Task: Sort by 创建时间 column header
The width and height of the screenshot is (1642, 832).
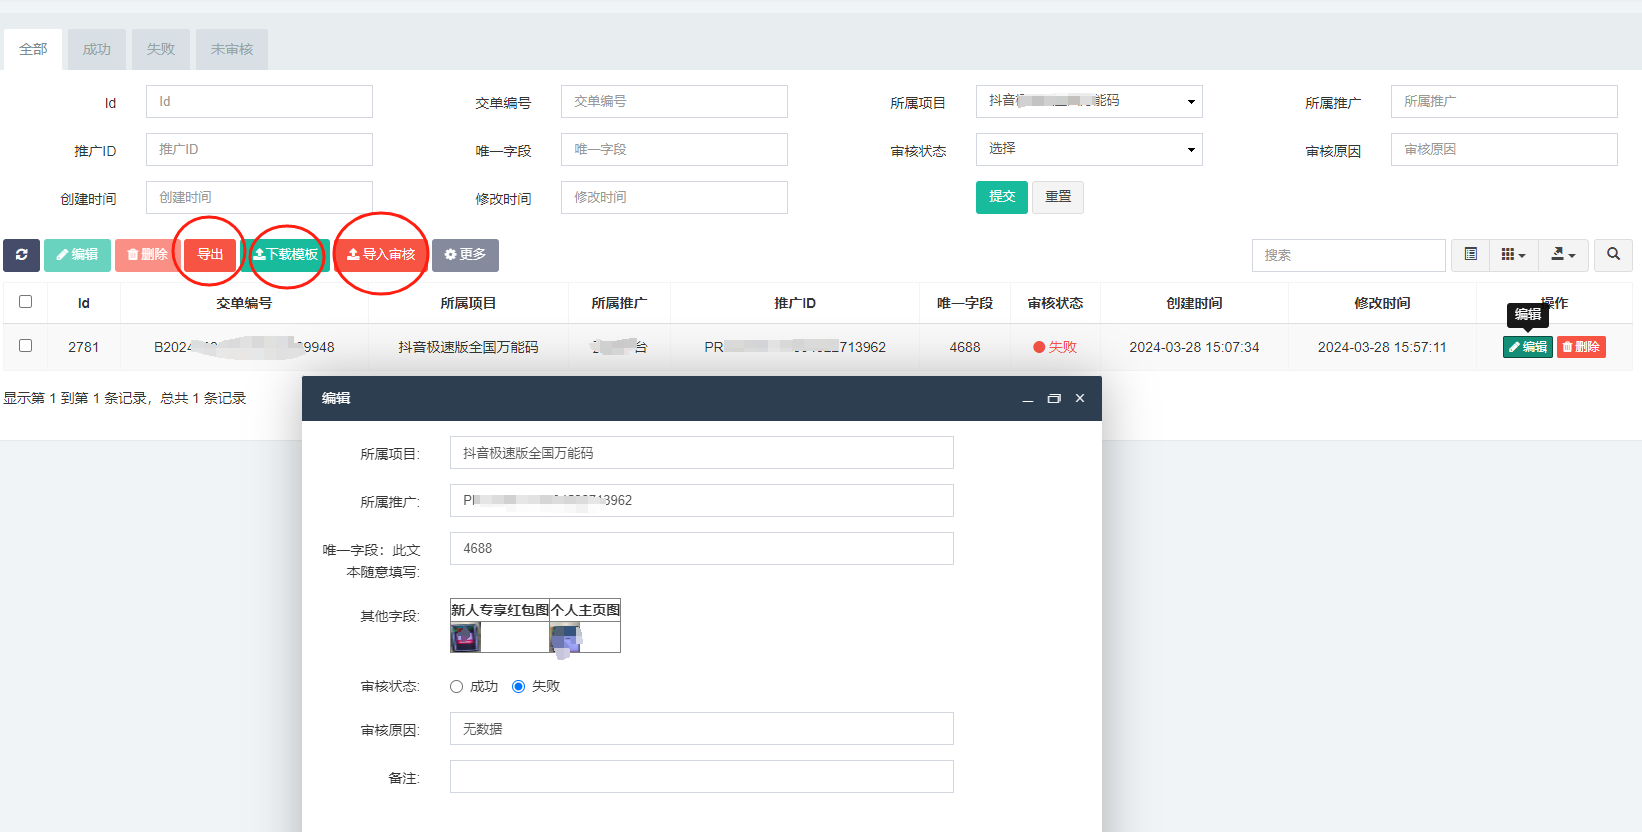Action: [x=1194, y=303]
